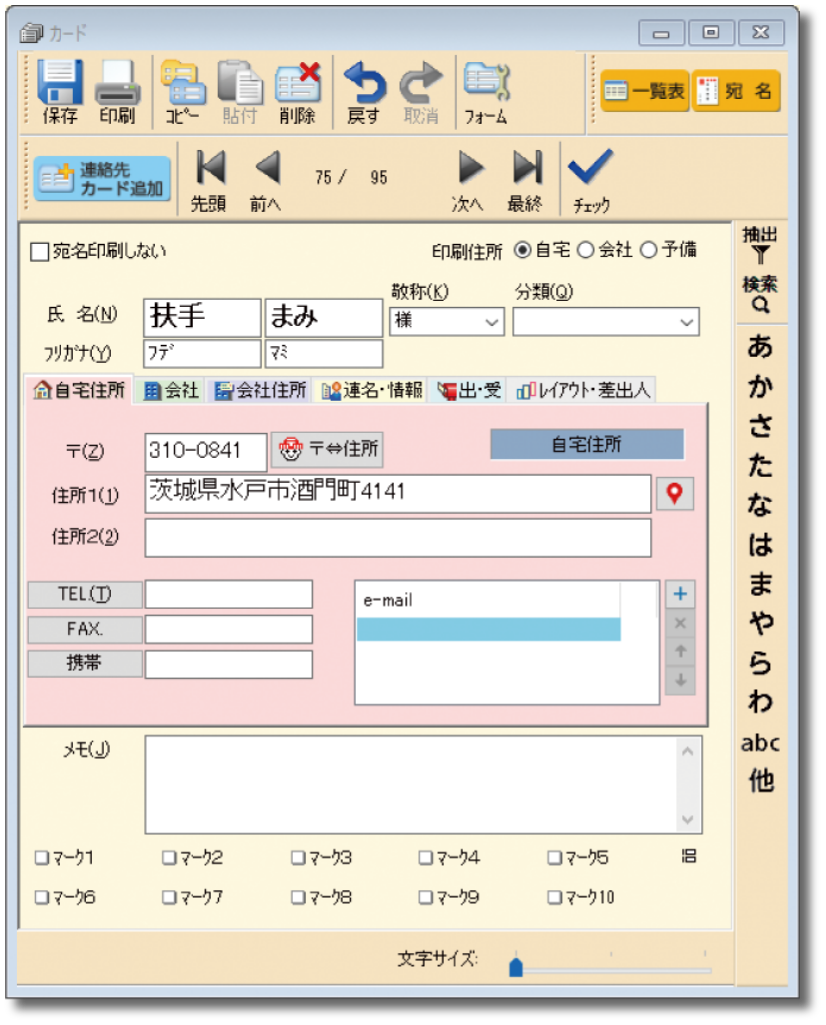Open the 一覧表 view button
This screenshot has height=1025, width=826.
click(x=645, y=89)
